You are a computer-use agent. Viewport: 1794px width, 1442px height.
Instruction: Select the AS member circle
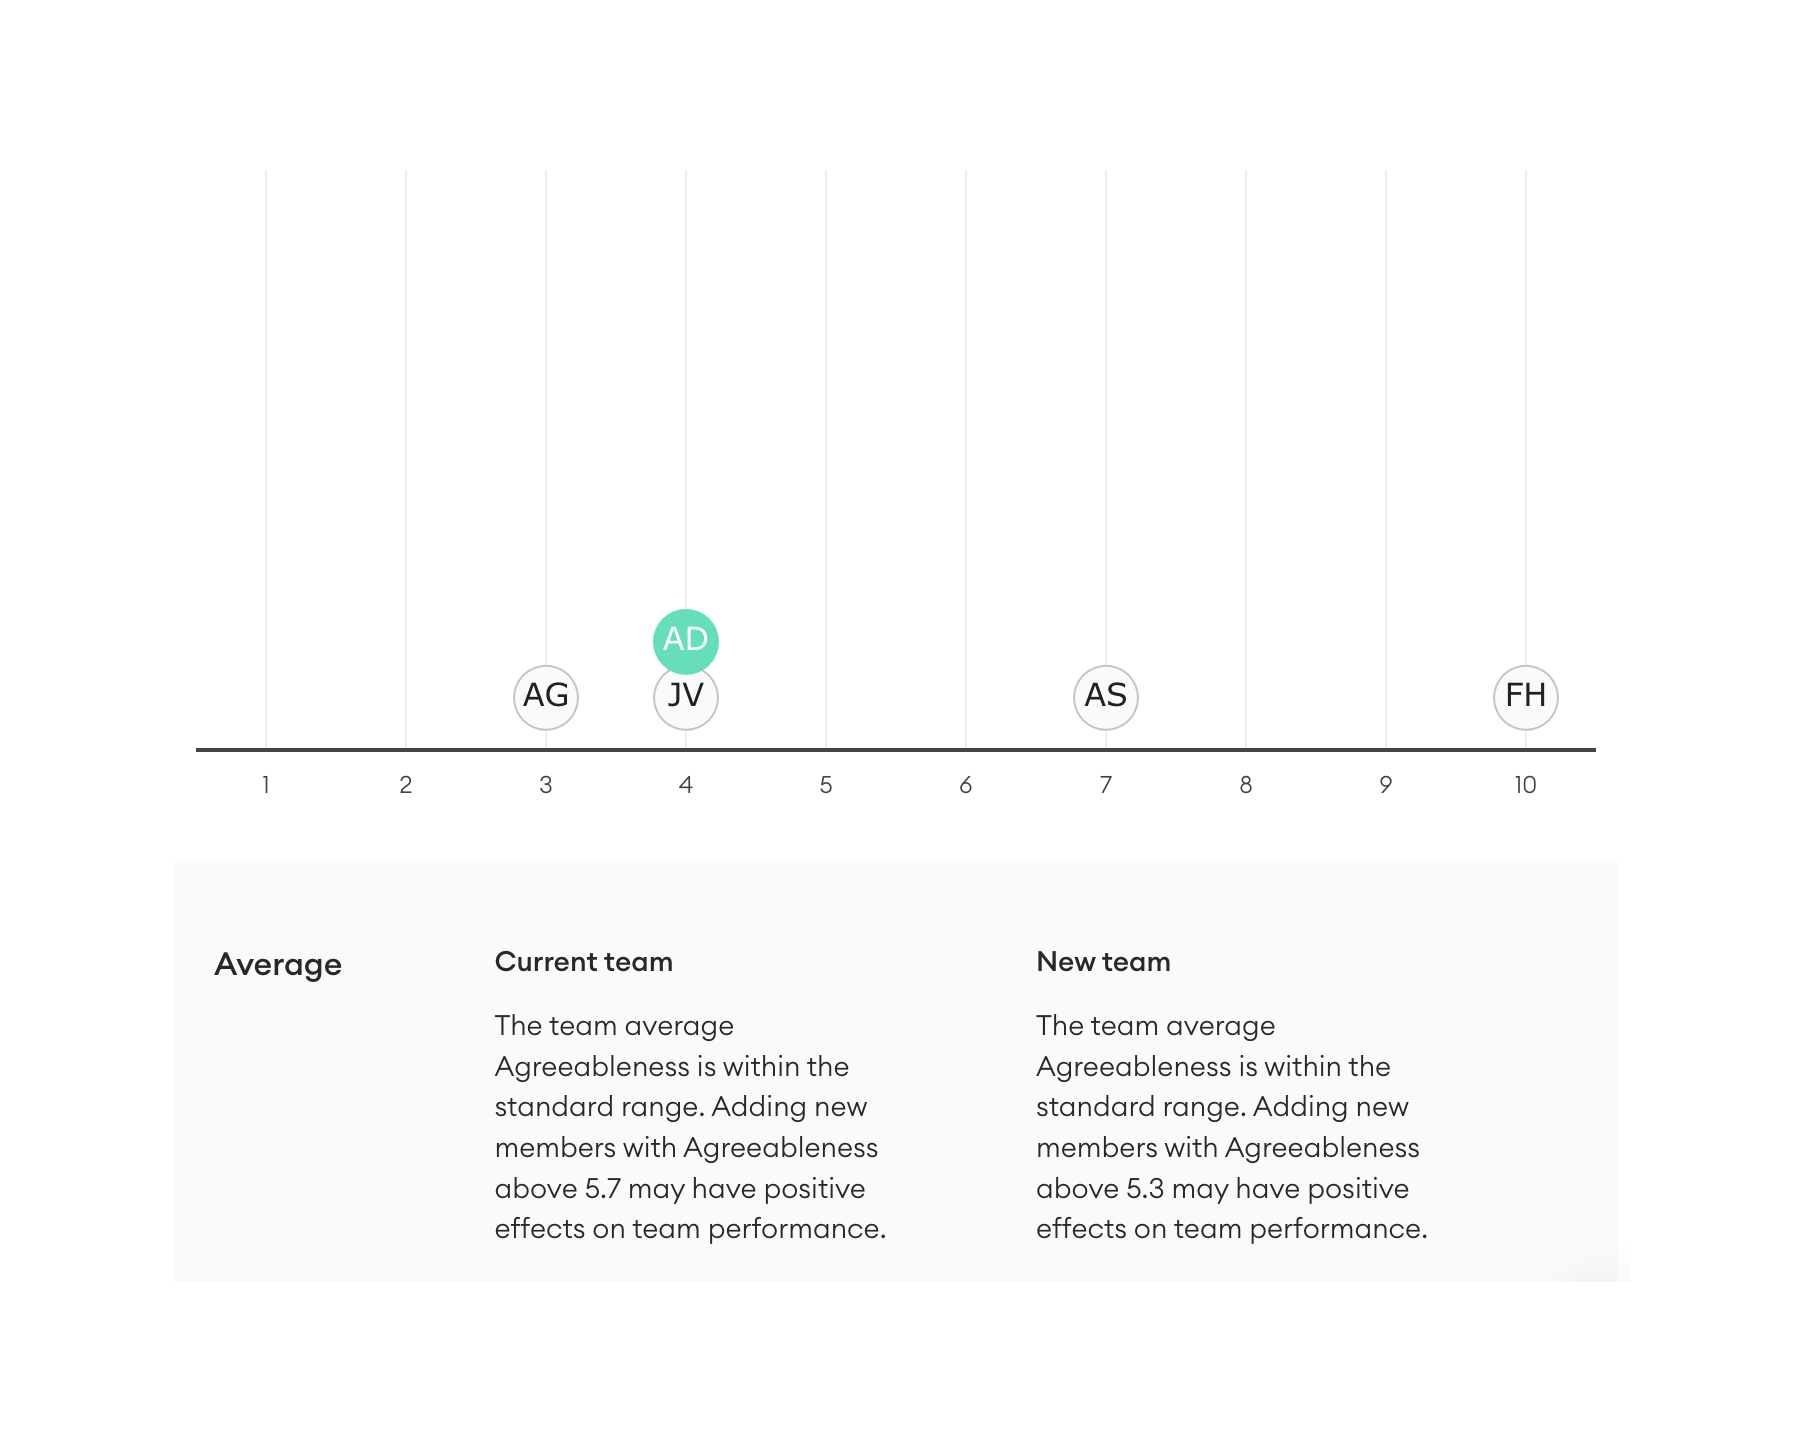click(1105, 696)
